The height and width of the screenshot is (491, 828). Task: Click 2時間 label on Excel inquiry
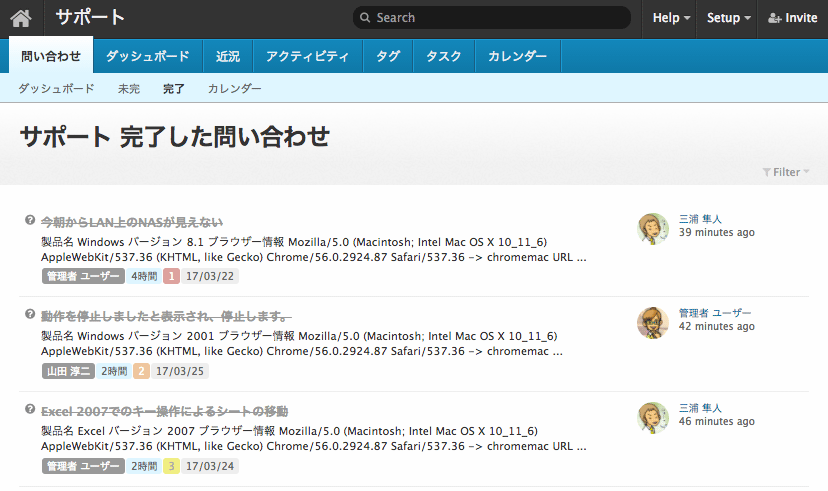coord(144,466)
